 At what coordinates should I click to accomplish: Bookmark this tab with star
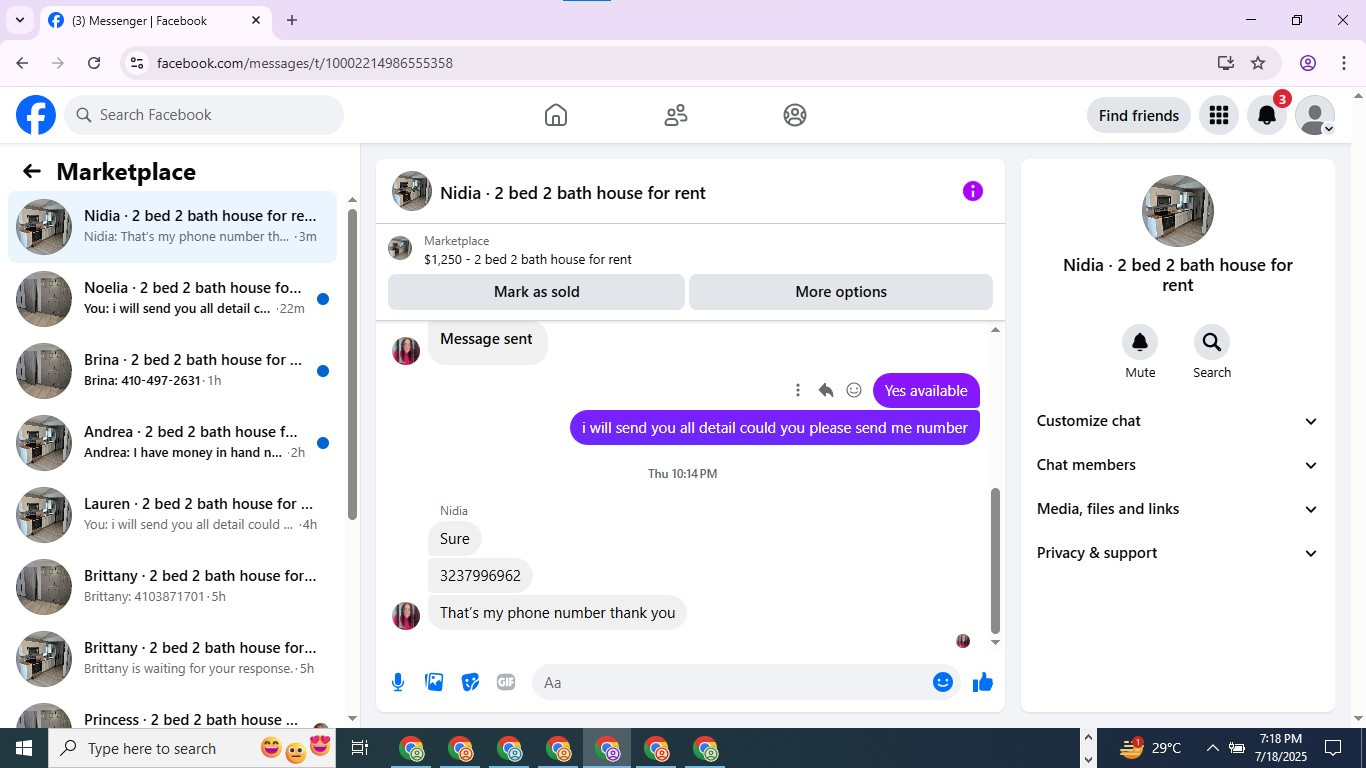pos(1258,63)
